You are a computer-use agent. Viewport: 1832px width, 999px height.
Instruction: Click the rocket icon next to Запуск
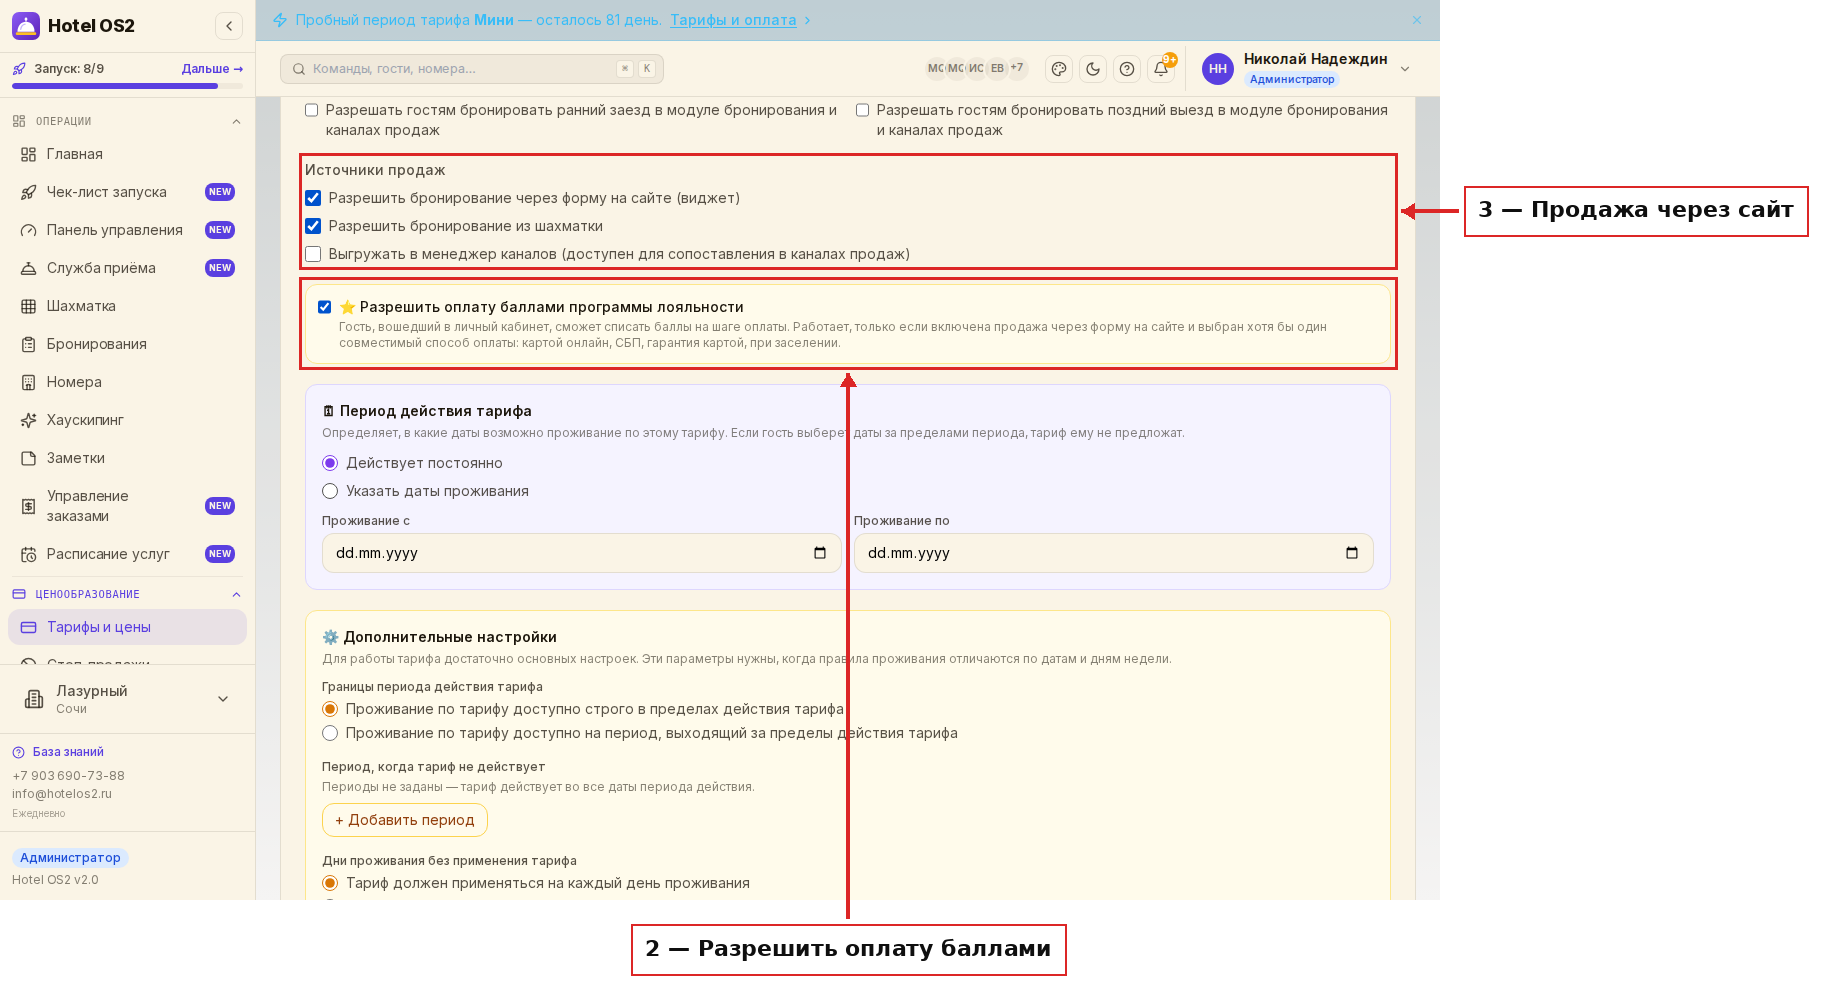pos(19,69)
